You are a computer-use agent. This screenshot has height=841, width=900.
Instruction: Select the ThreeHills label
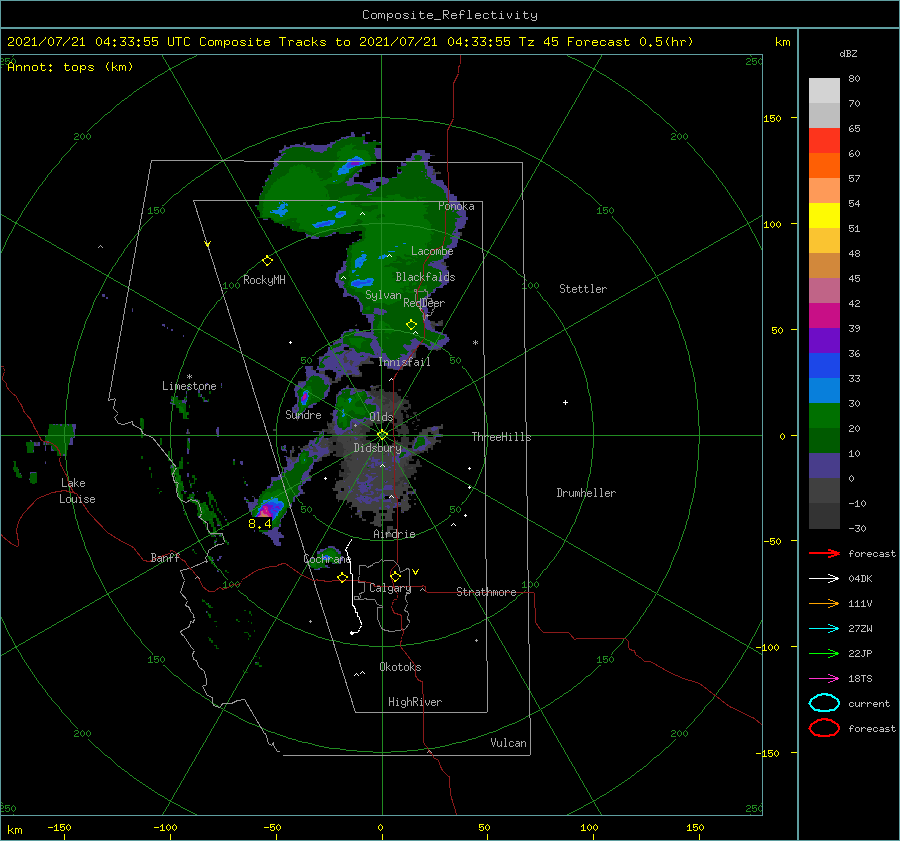501,437
